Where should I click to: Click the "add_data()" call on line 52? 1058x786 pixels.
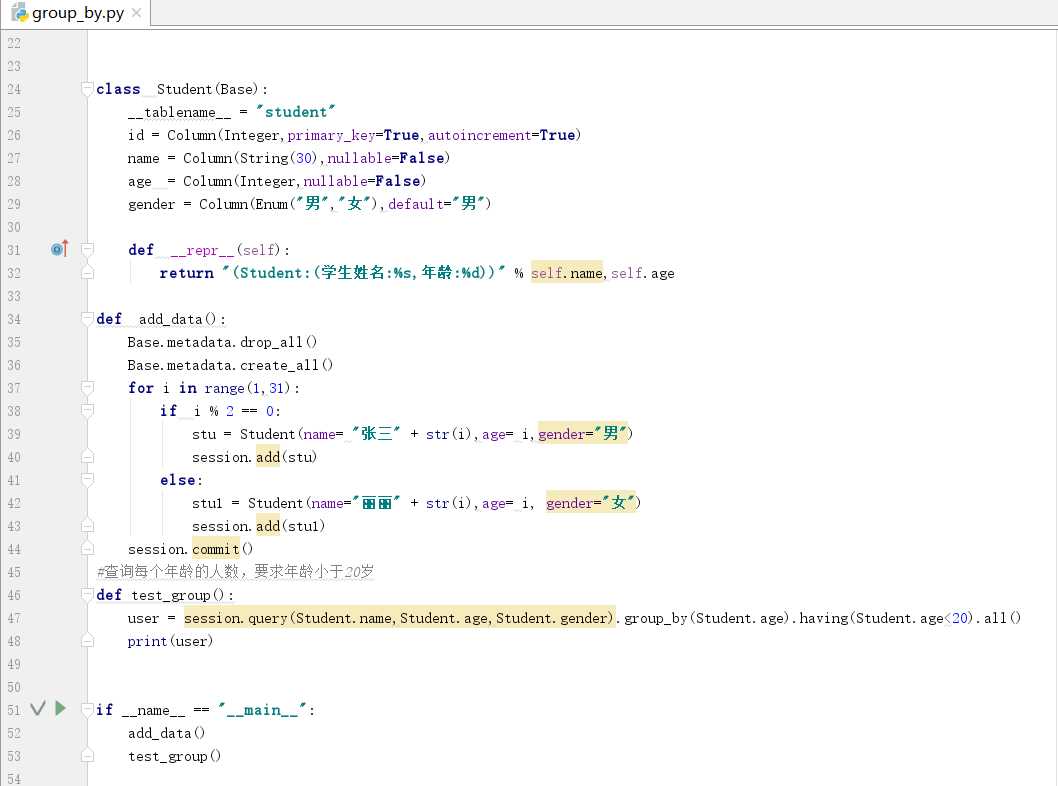tap(167, 733)
